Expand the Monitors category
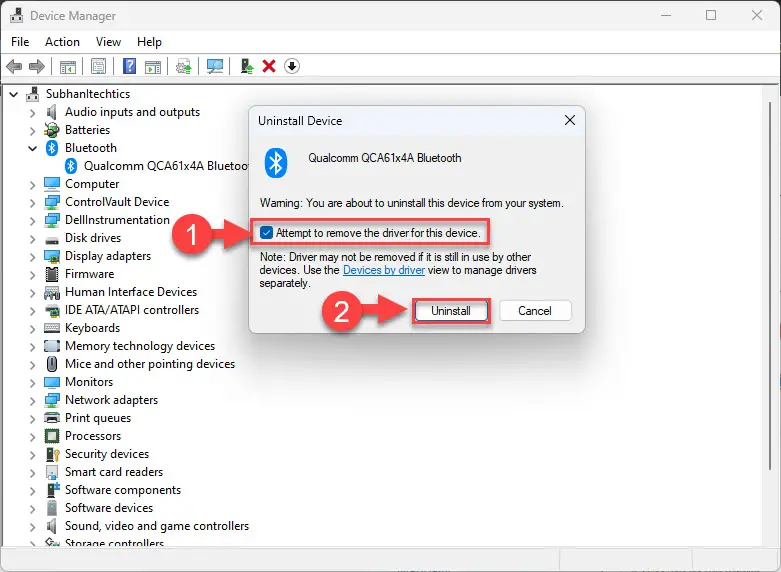This screenshot has height=572, width=781. 33,383
